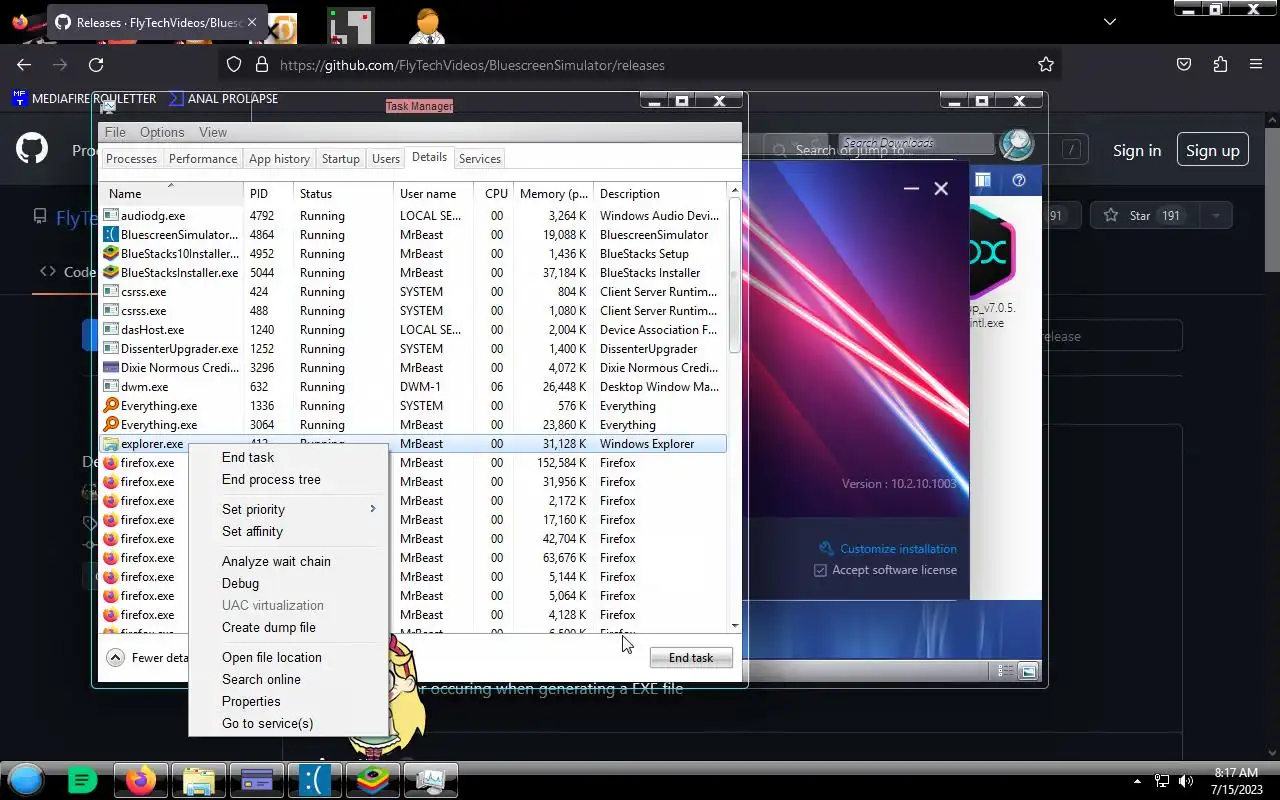Go to GitHub home logo
Screen dimensions: 1280x800
click(x=32, y=150)
